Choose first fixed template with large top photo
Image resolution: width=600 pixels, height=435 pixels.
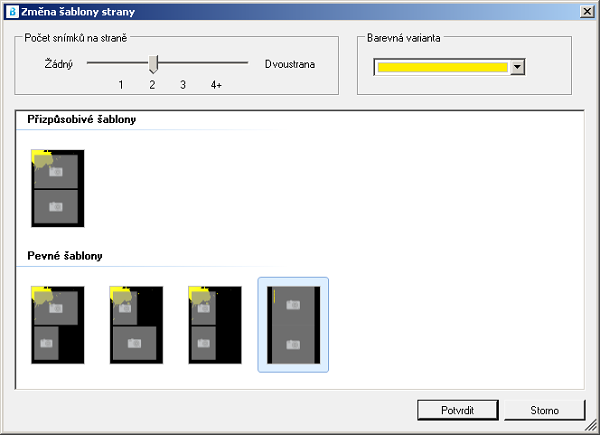coord(58,324)
